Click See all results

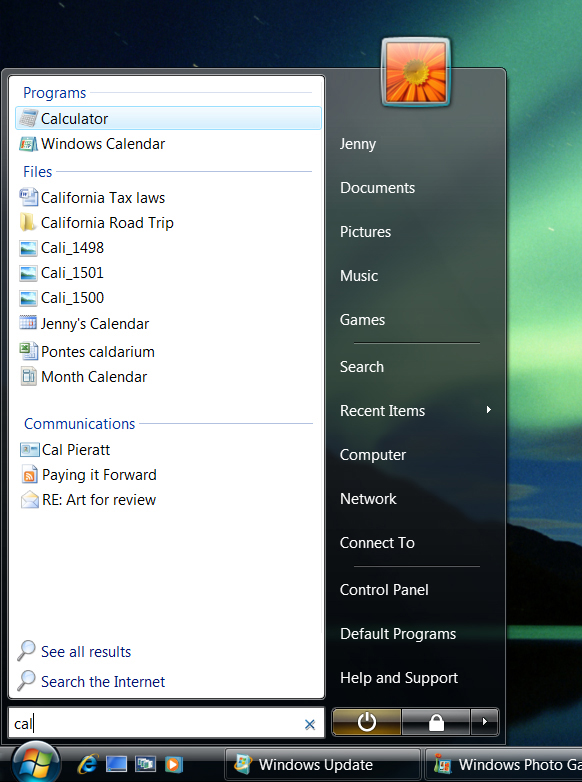pyautogui.click(x=86, y=651)
